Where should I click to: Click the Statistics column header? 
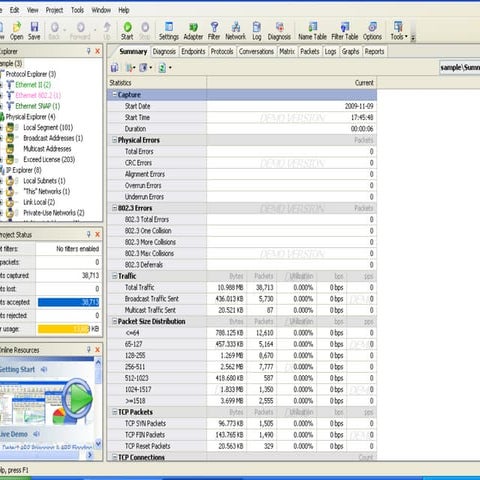pyautogui.click(x=157, y=83)
